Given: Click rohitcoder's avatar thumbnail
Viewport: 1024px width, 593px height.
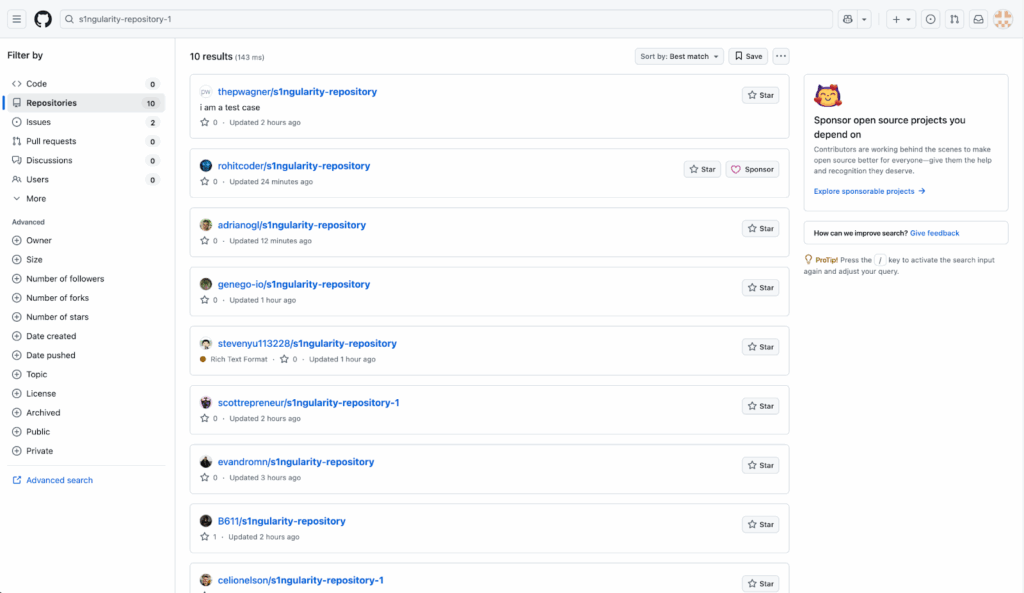Looking at the screenshot, I should 206,166.
